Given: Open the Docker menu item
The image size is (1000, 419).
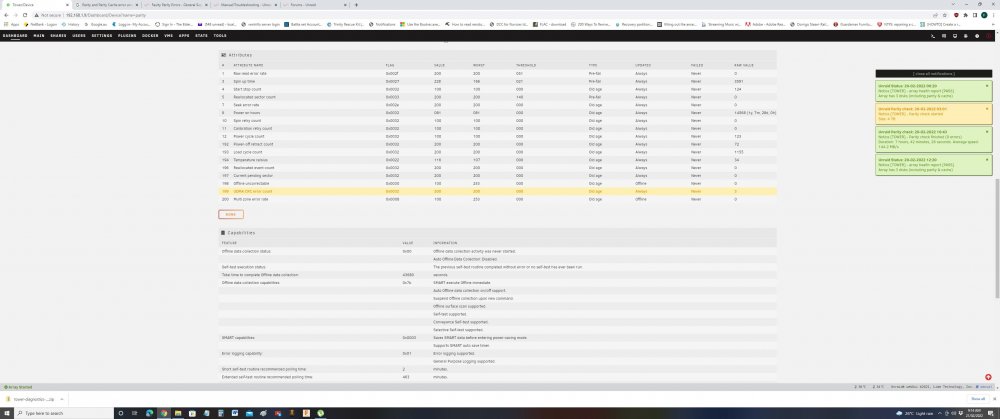Looking at the screenshot, I should click(151, 36).
